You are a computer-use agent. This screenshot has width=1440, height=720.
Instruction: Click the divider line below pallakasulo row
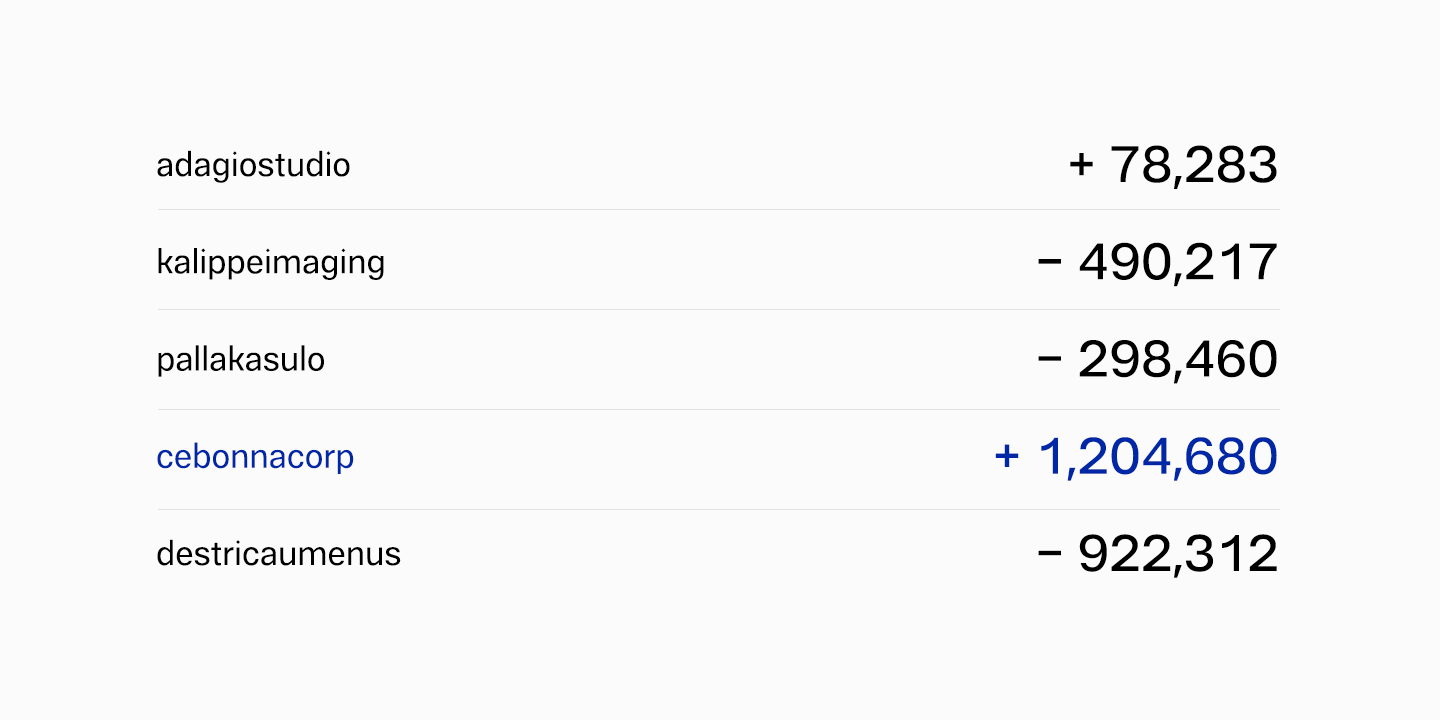pyautogui.click(x=718, y=410)
